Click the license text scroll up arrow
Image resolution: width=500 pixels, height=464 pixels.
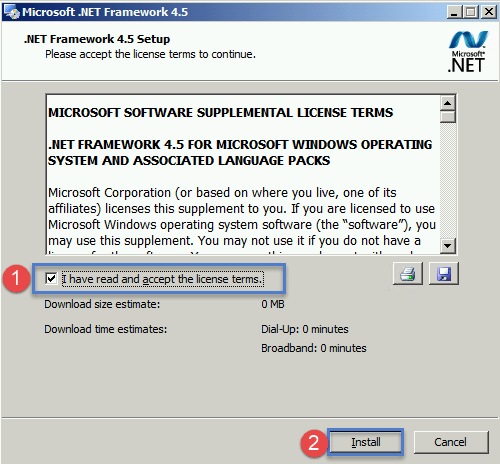[x=447, y=103]
